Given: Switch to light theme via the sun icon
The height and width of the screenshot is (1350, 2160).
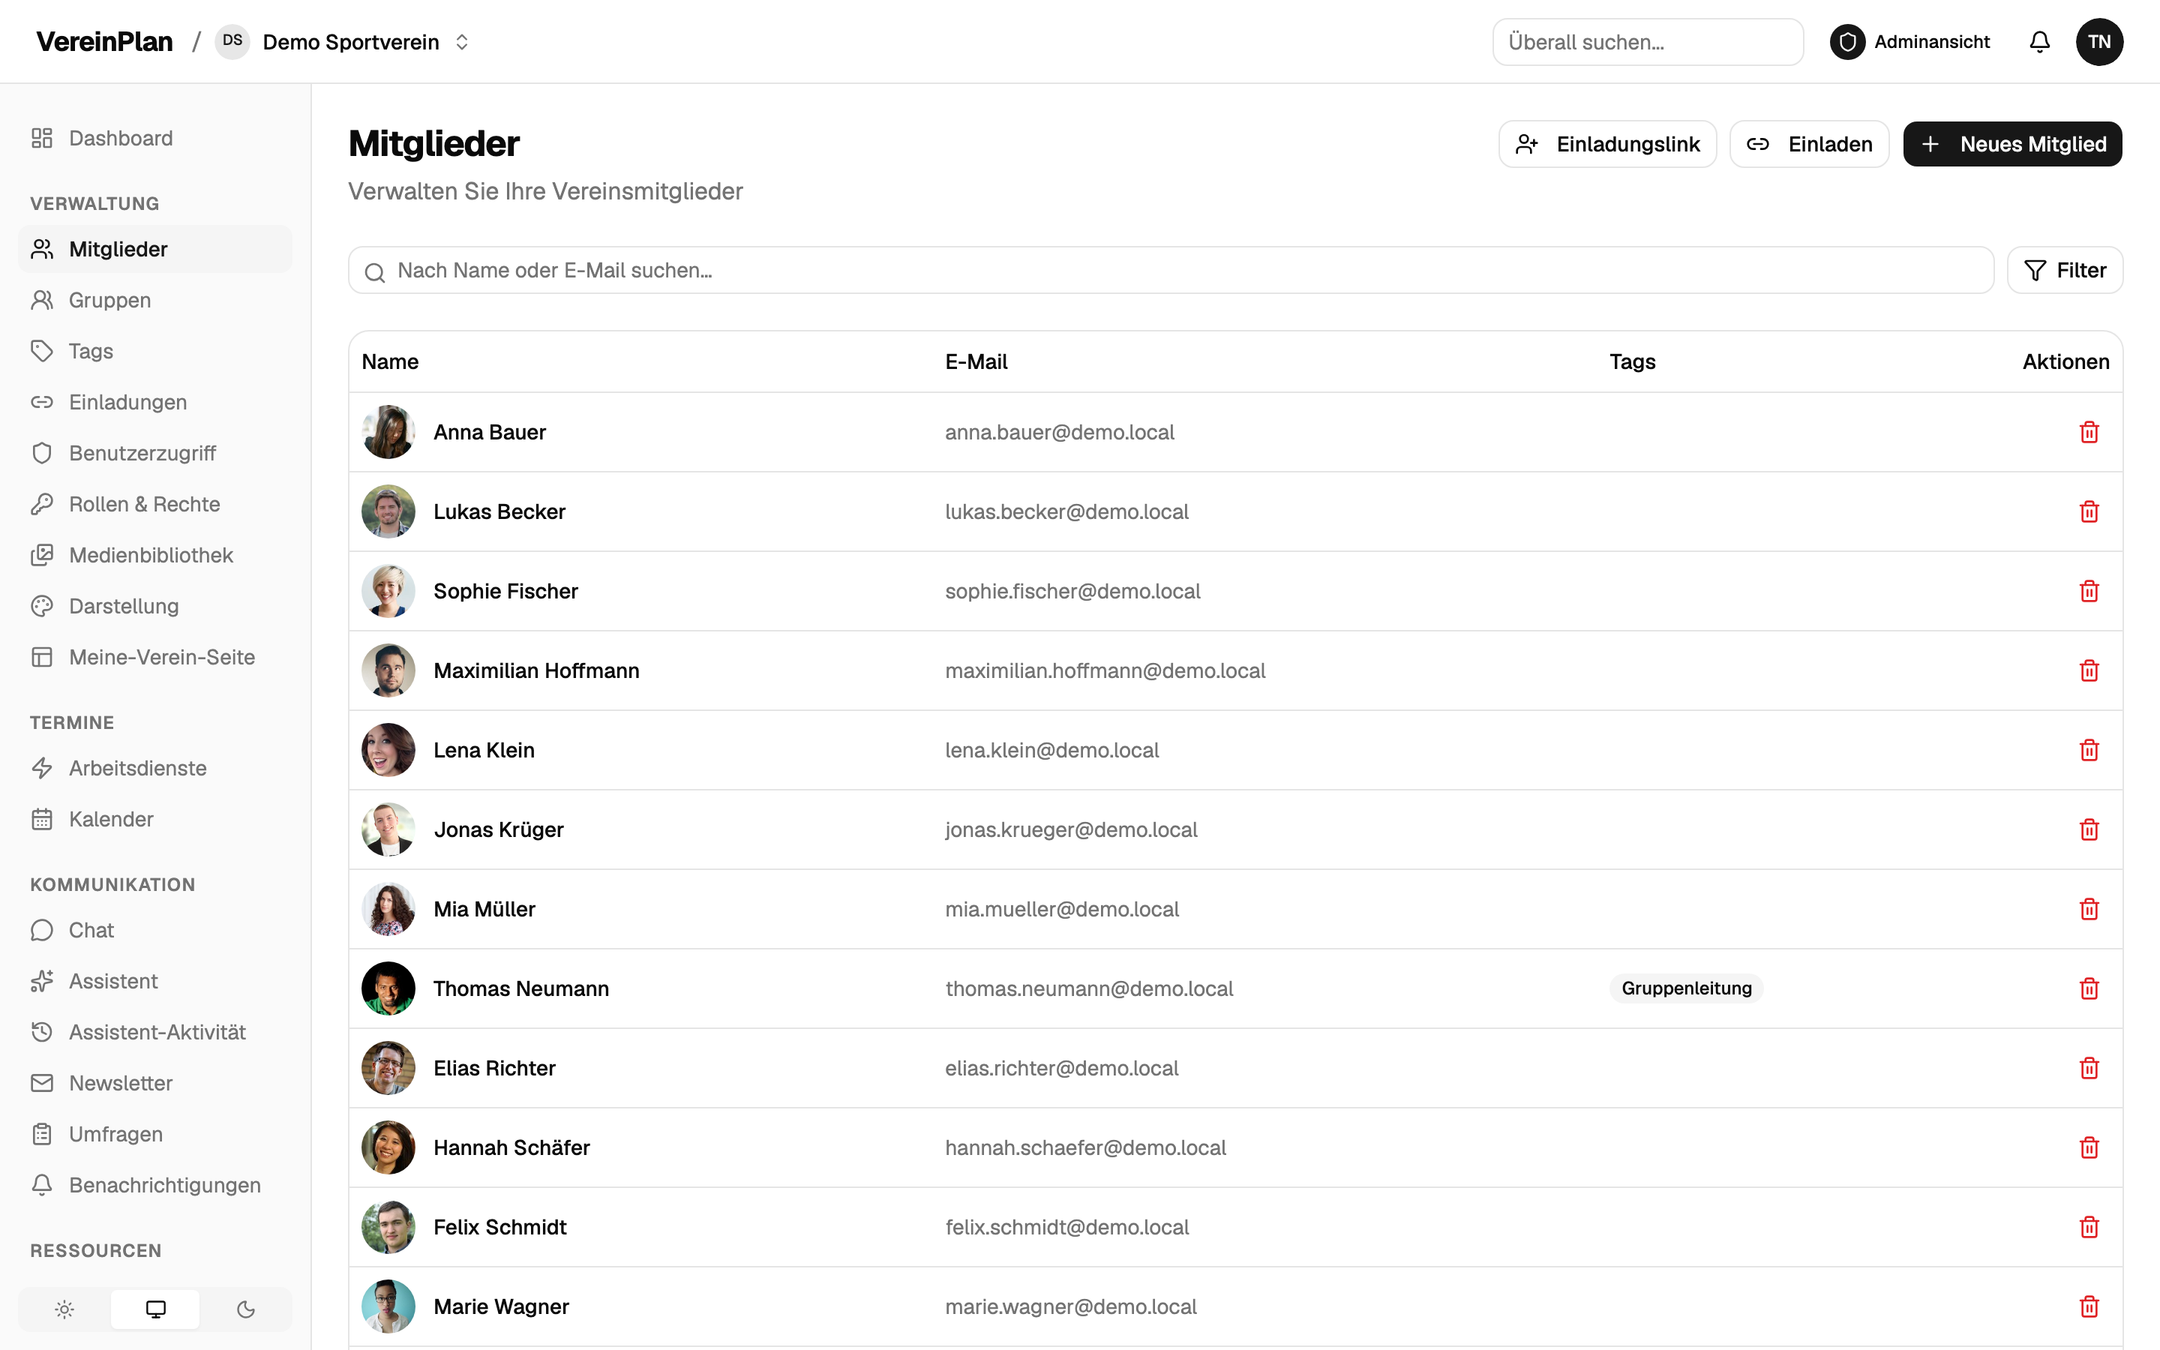Looking at the screenshot, I should [65, 1309].
